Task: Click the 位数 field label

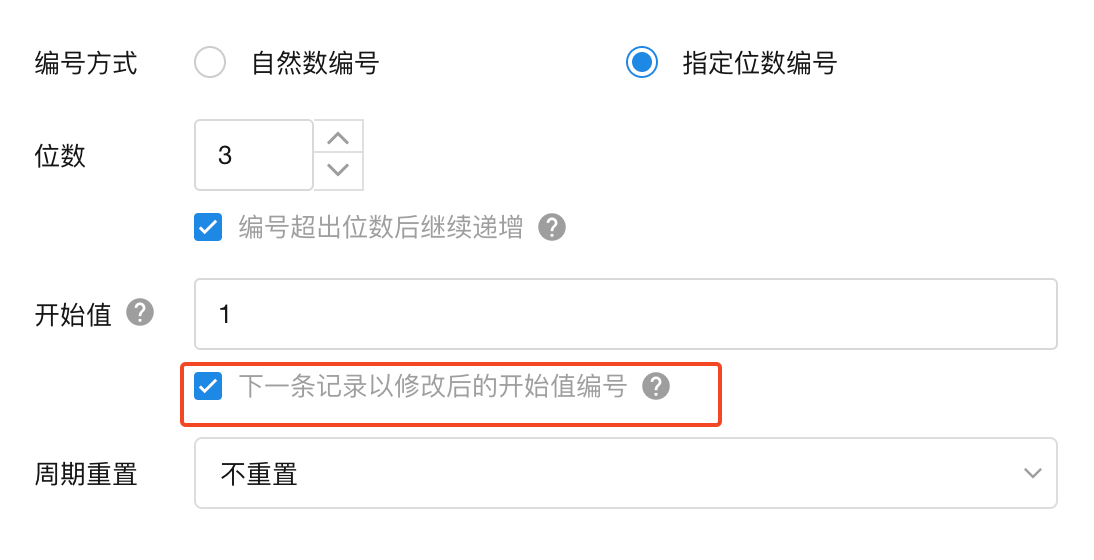Action: tap(60, 156)
